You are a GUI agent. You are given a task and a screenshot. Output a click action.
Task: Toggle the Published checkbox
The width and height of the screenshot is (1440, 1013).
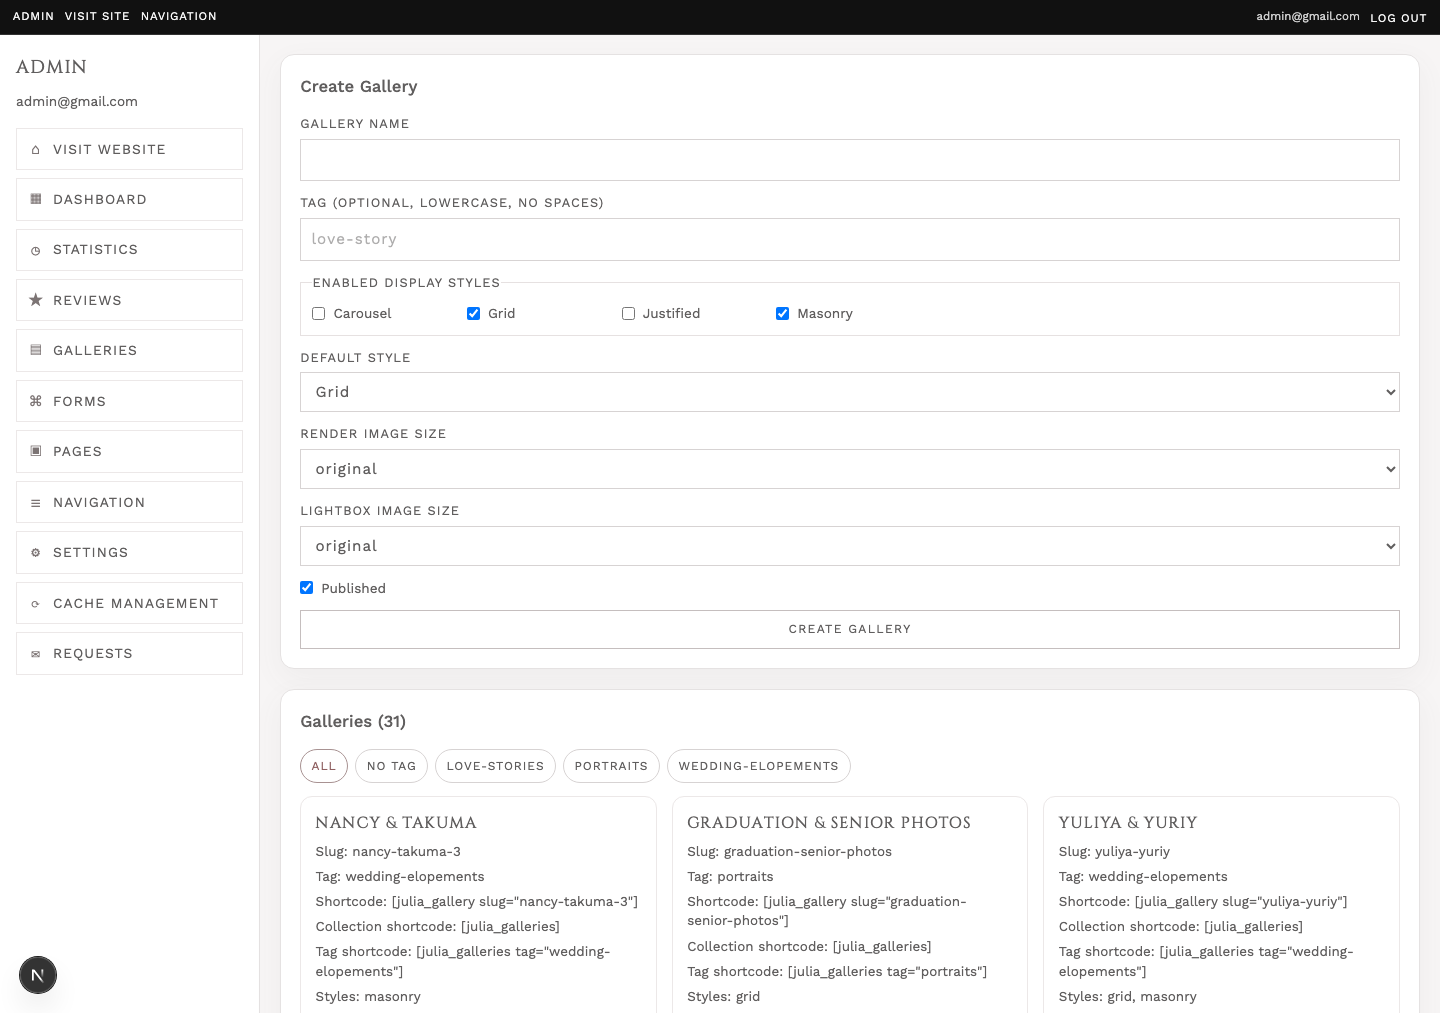[x=307, y=588]
